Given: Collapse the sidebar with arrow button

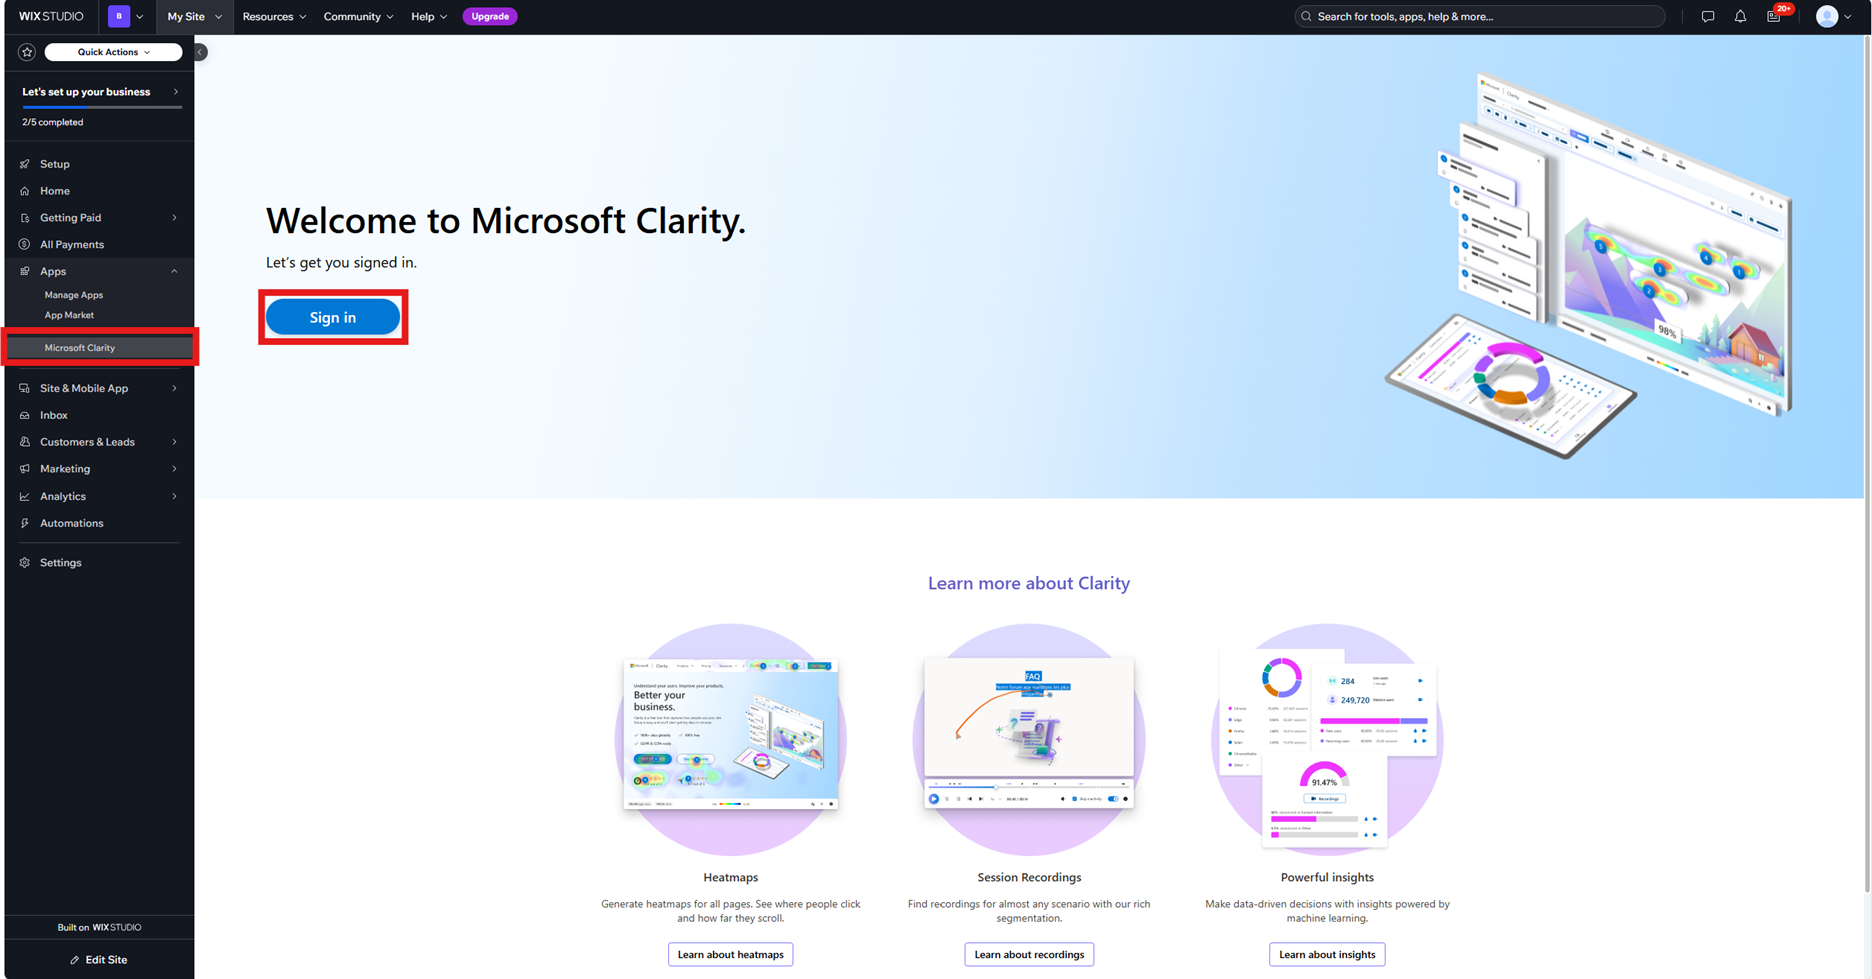Looking at the screenshot, I should [200, 52].
